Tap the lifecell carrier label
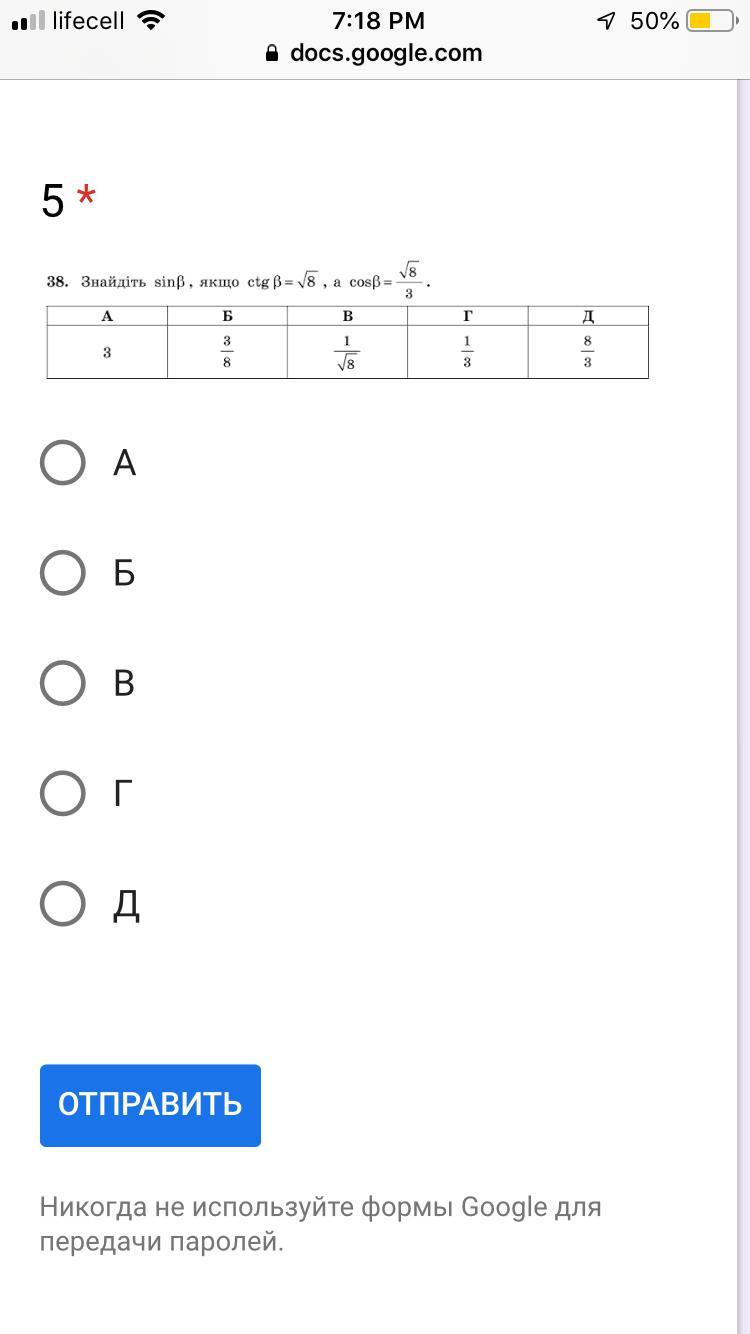Screen dimensions: 750x1334 click(x=88, y=20)
